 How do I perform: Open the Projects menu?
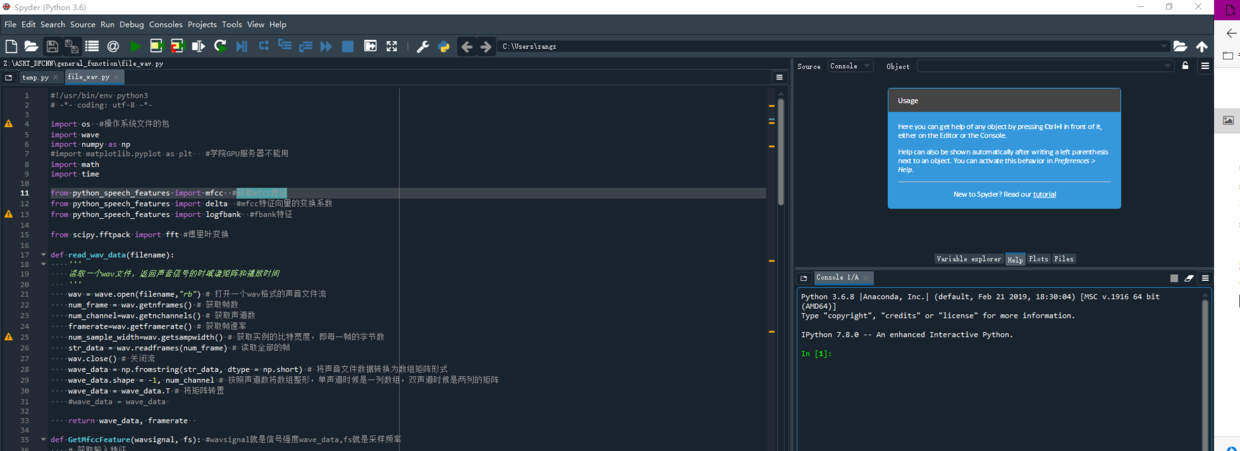click(202, 24)
